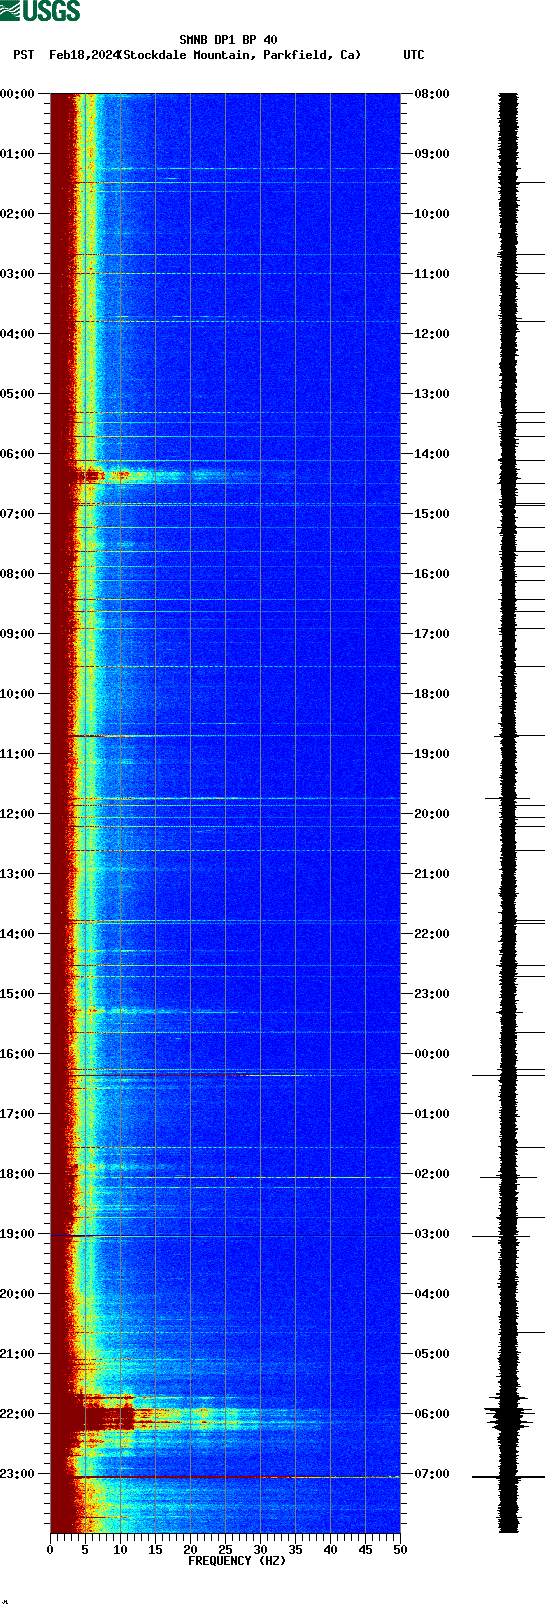The height and width of the screenshot is (1613, 552).
Task: Click the 50 Hz frequency tick label
Action: click(x=400, y=1551)
